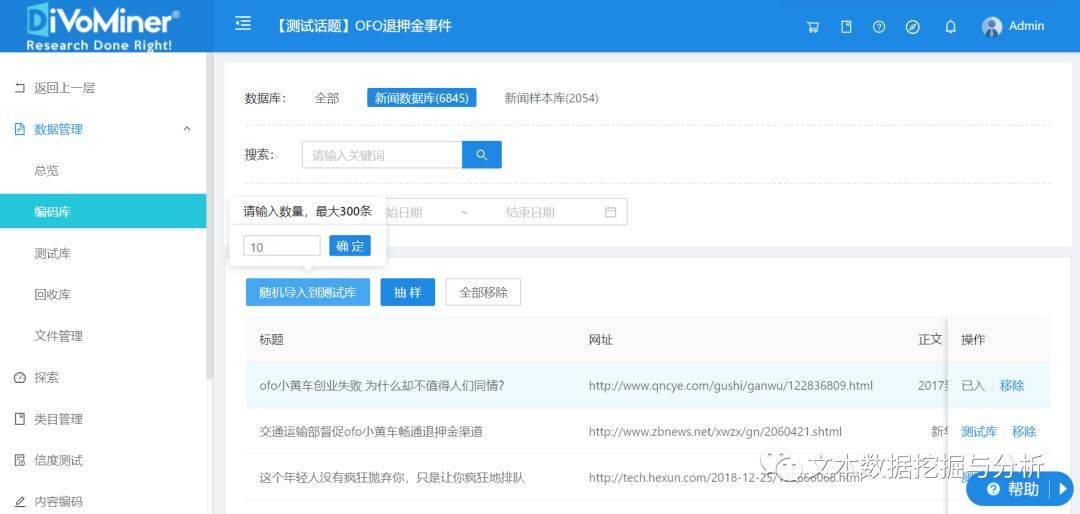Click the DiVoMiner logo
The width and height of the screenshot is (1080, 514).
pyautogui.click(x=103, y=26)
